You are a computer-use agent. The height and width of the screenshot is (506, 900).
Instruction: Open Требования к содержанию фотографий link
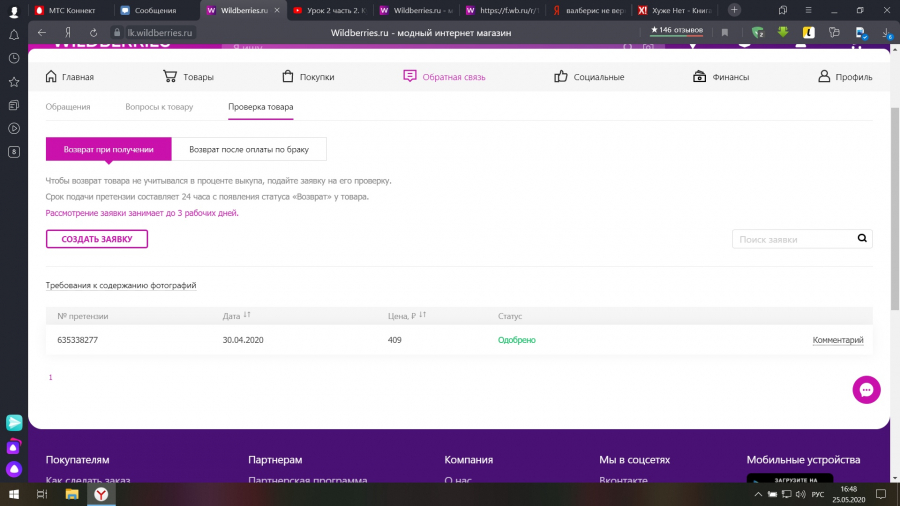(x=121, y=285)
